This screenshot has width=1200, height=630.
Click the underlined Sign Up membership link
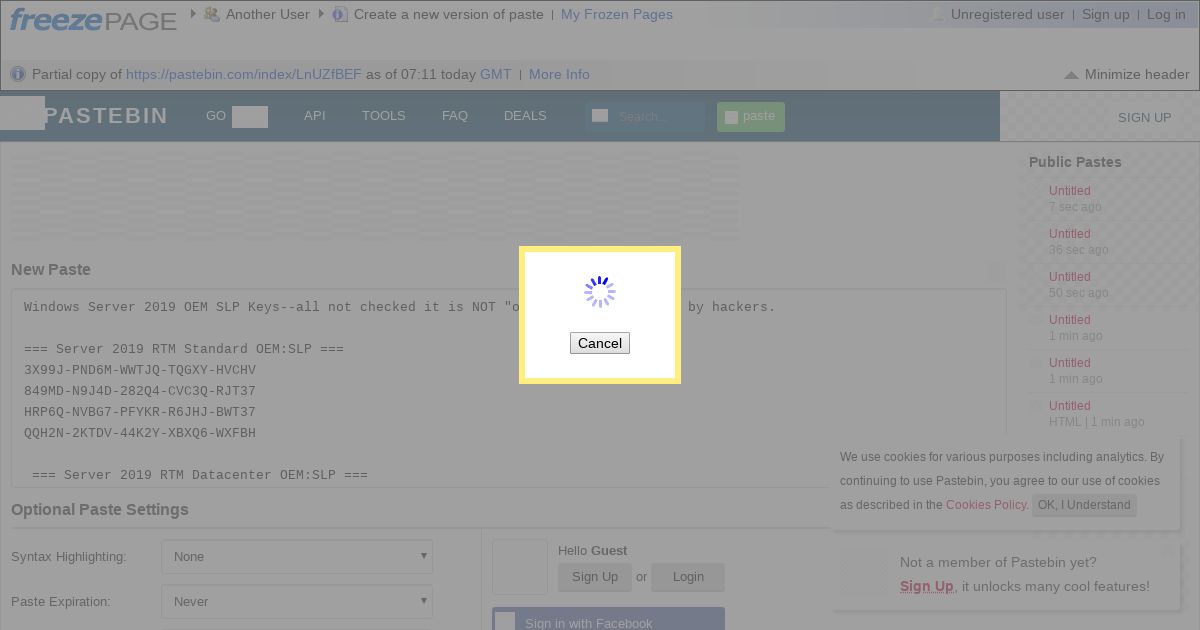coord(927,587)
